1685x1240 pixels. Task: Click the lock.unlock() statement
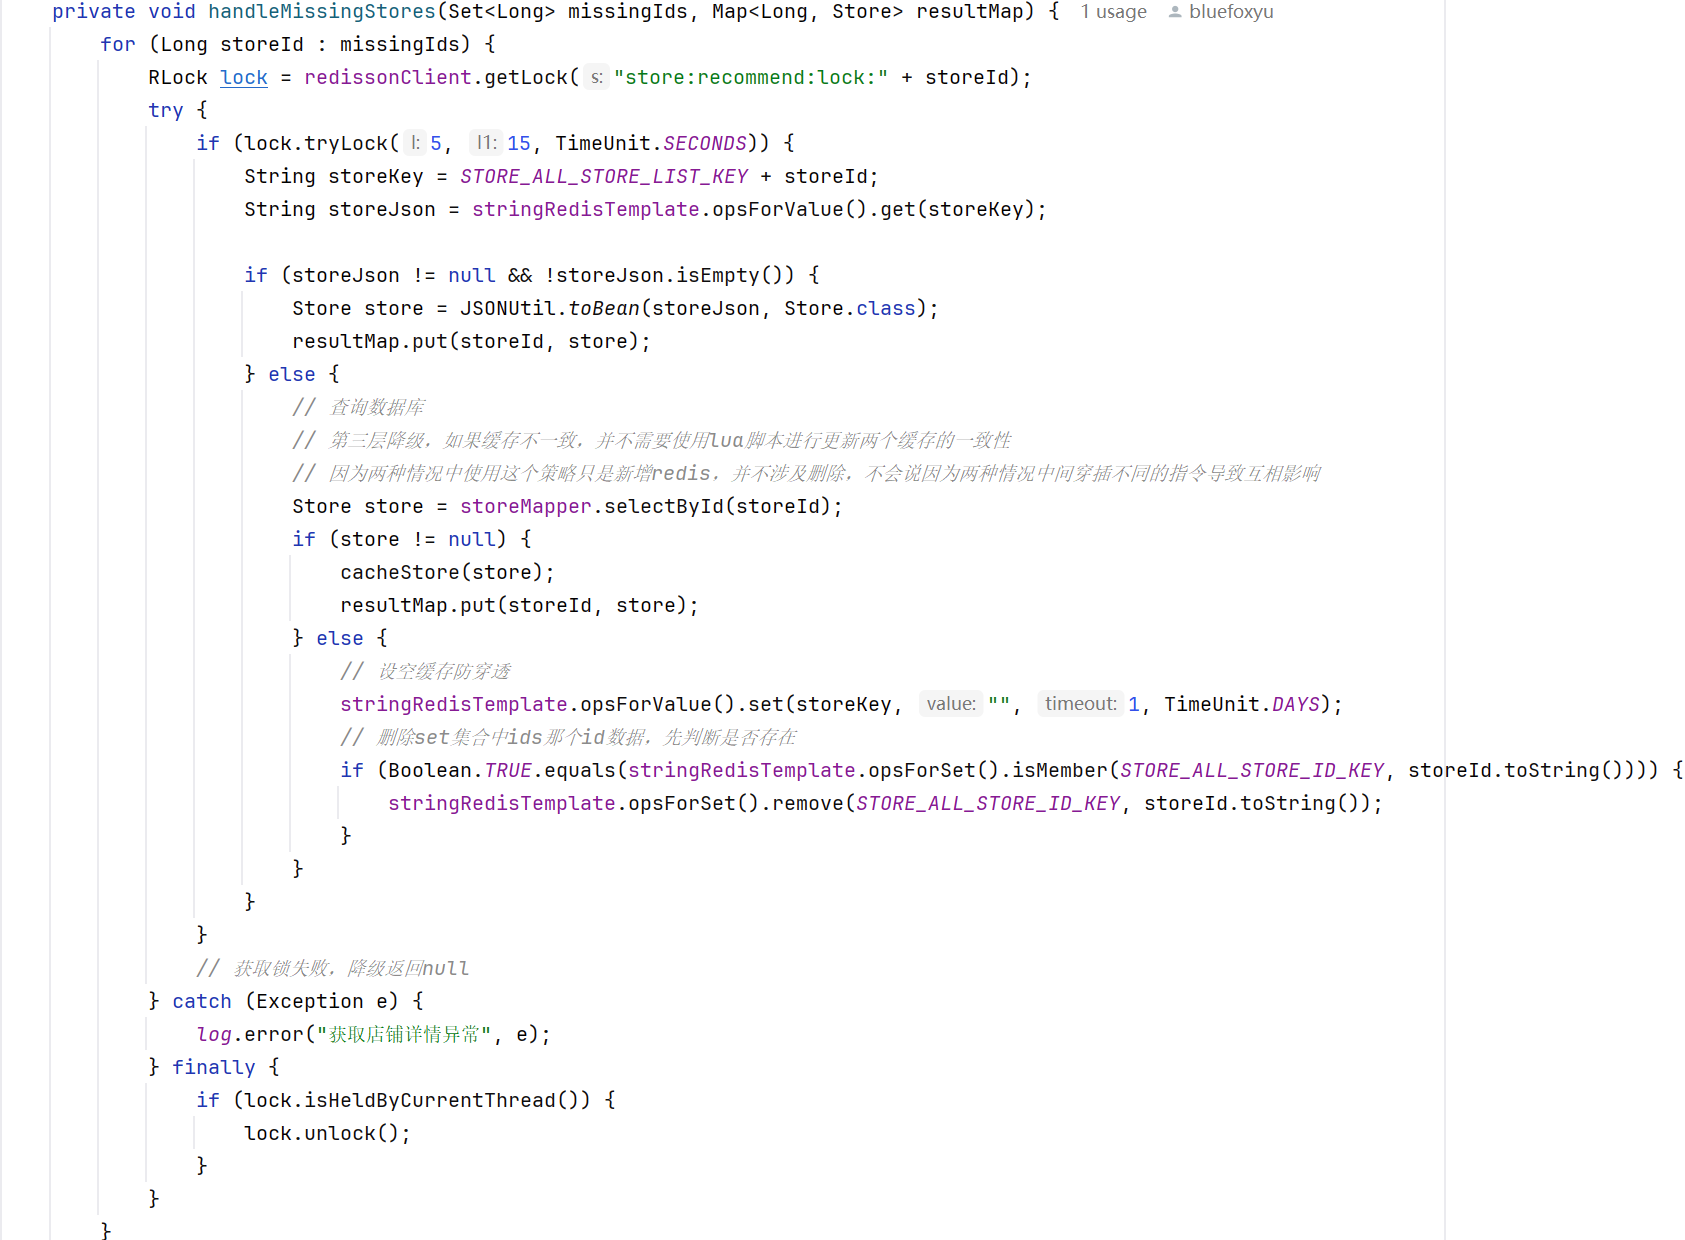(327, 1133)
